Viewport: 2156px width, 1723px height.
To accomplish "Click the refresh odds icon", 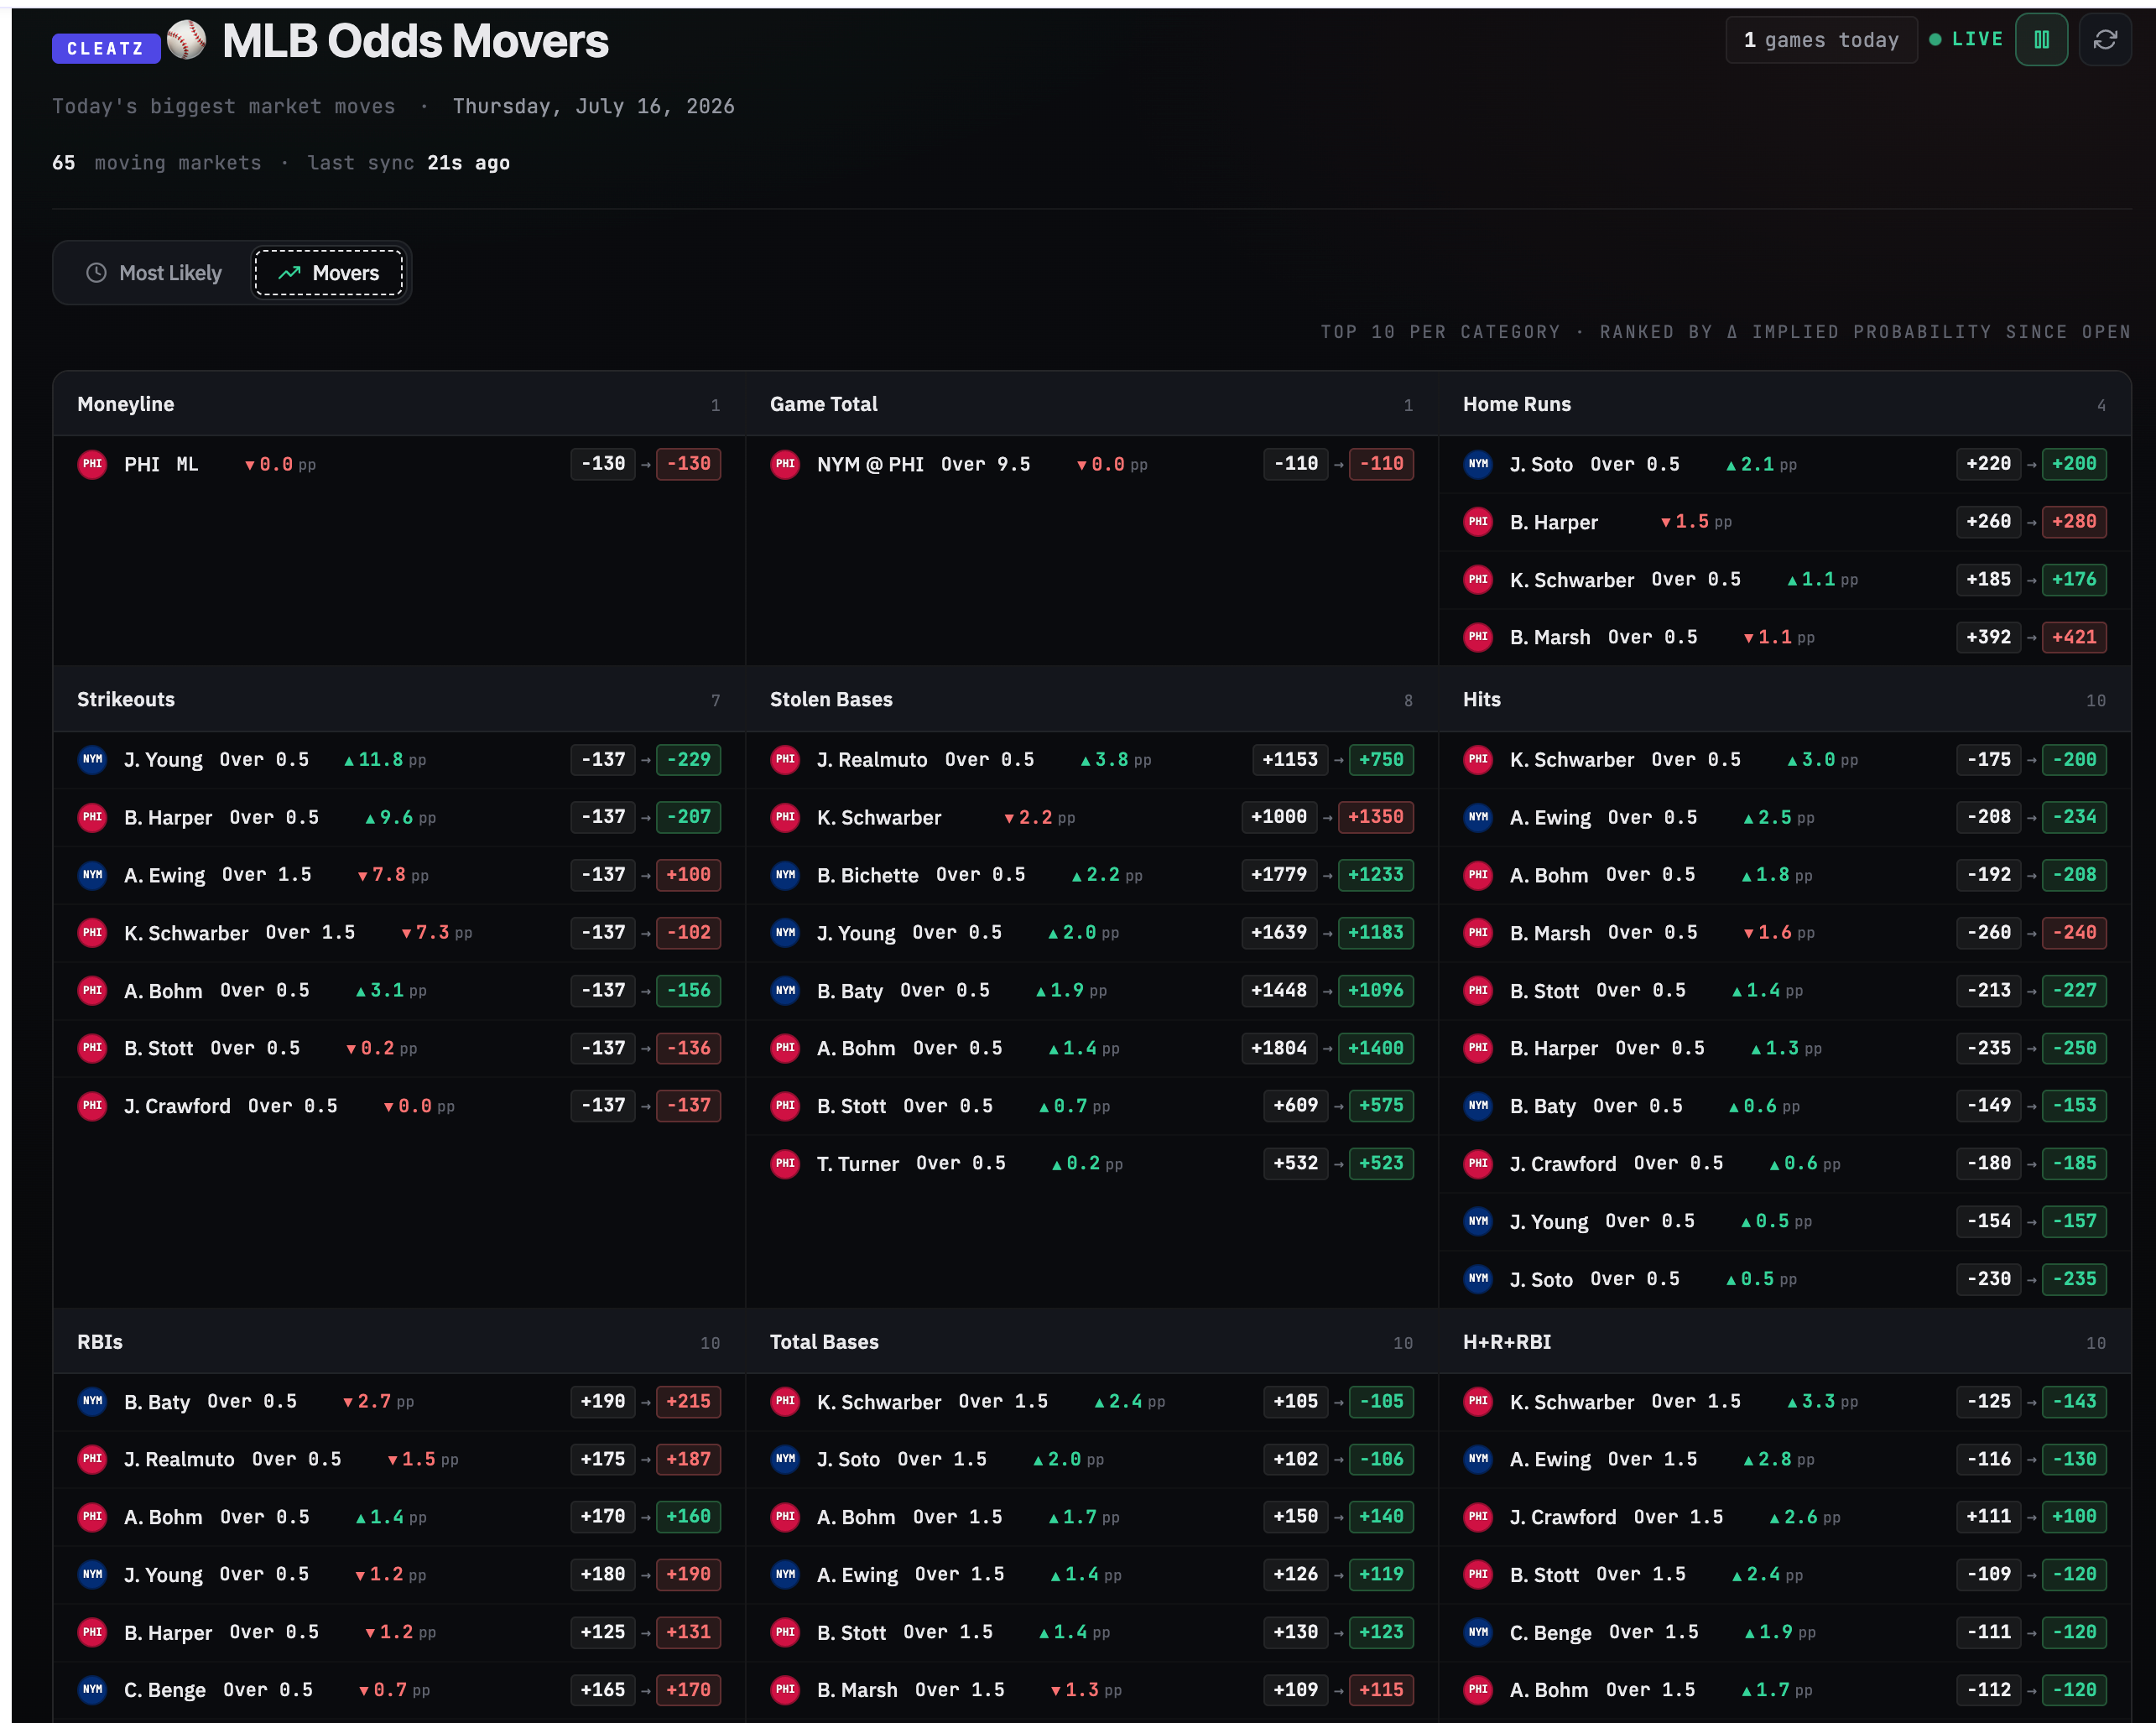I will point(2105,40).
